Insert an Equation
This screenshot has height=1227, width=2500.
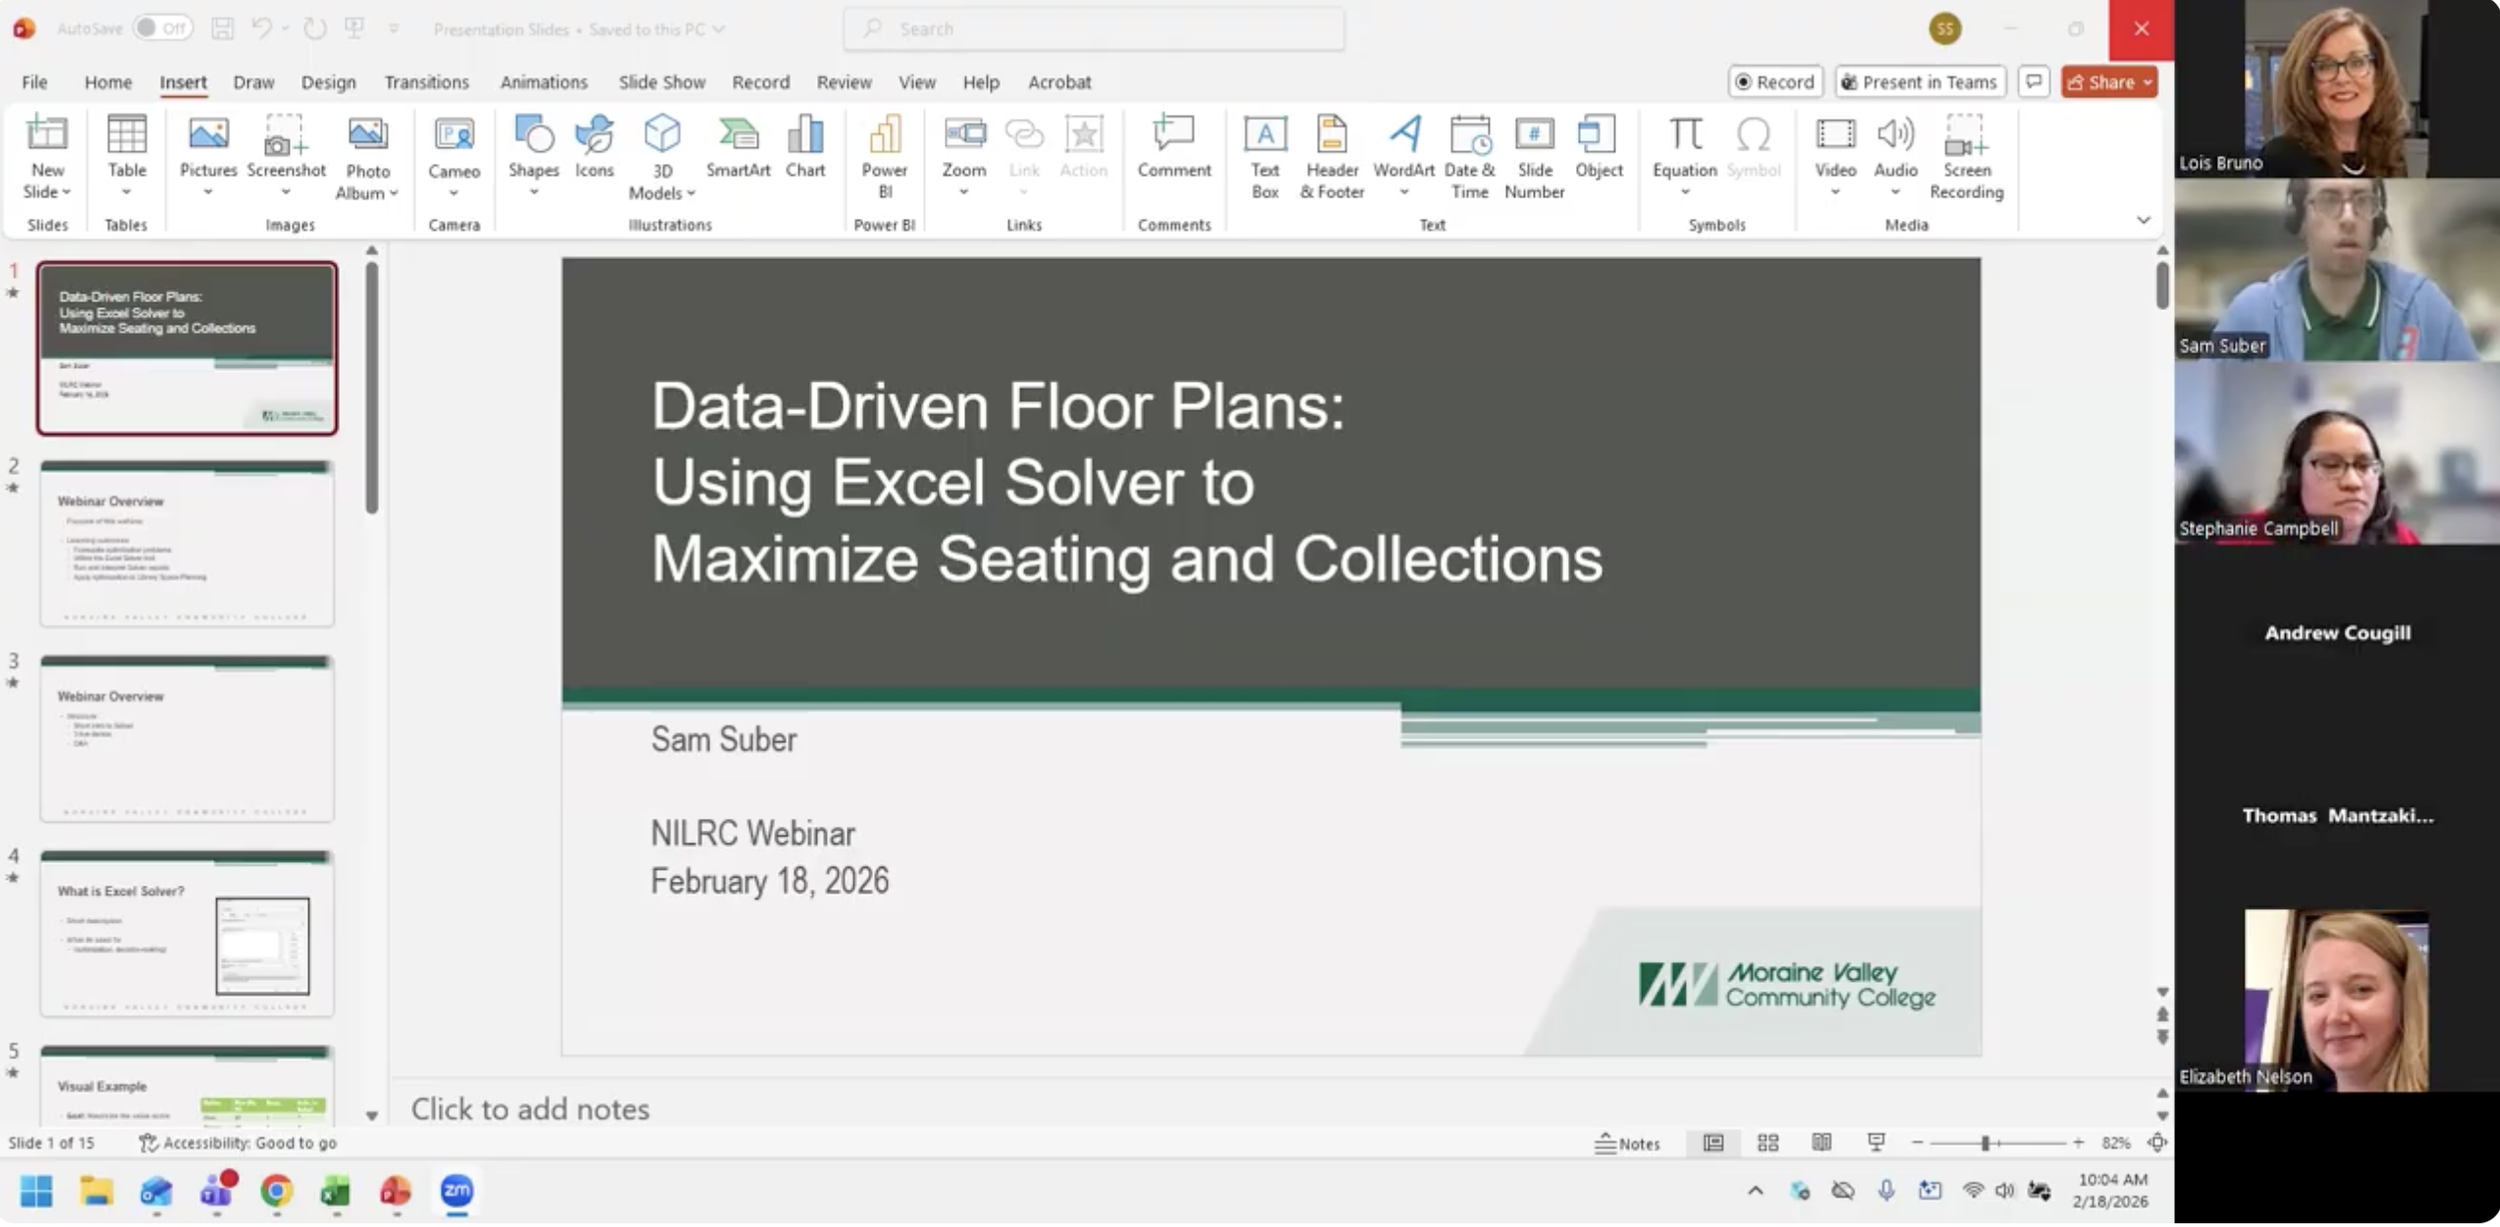1683,150
